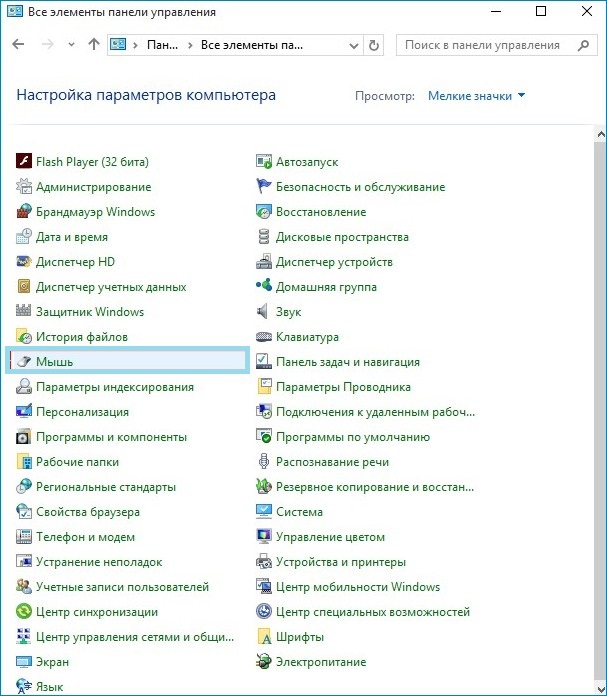This screenshot has width=607, height=696.
Task: Open the Шрифты fonts icon
Action: (x=264, y=637)
